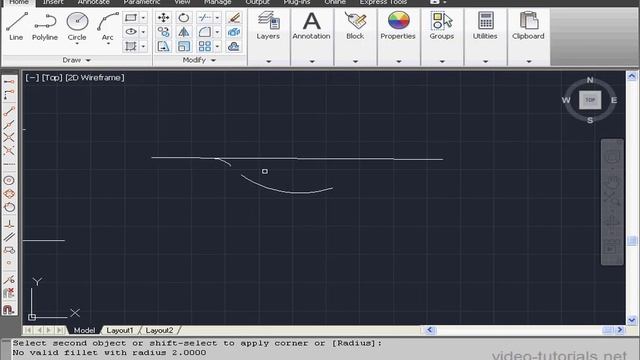Expand the Layers panel arrow
Image resolution: width=640 pixels, height=360 pixels.
(x=269, y=62)
